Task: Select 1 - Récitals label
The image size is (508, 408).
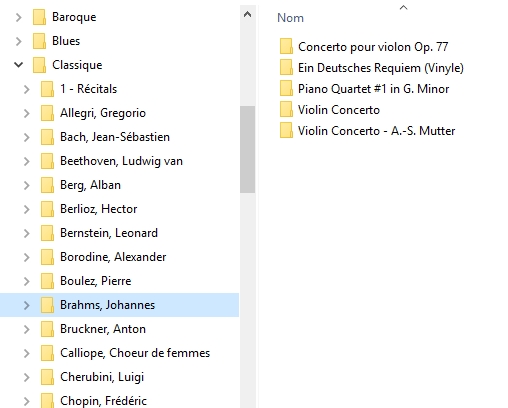Action: pyautogui.click(x=89, y=89)
